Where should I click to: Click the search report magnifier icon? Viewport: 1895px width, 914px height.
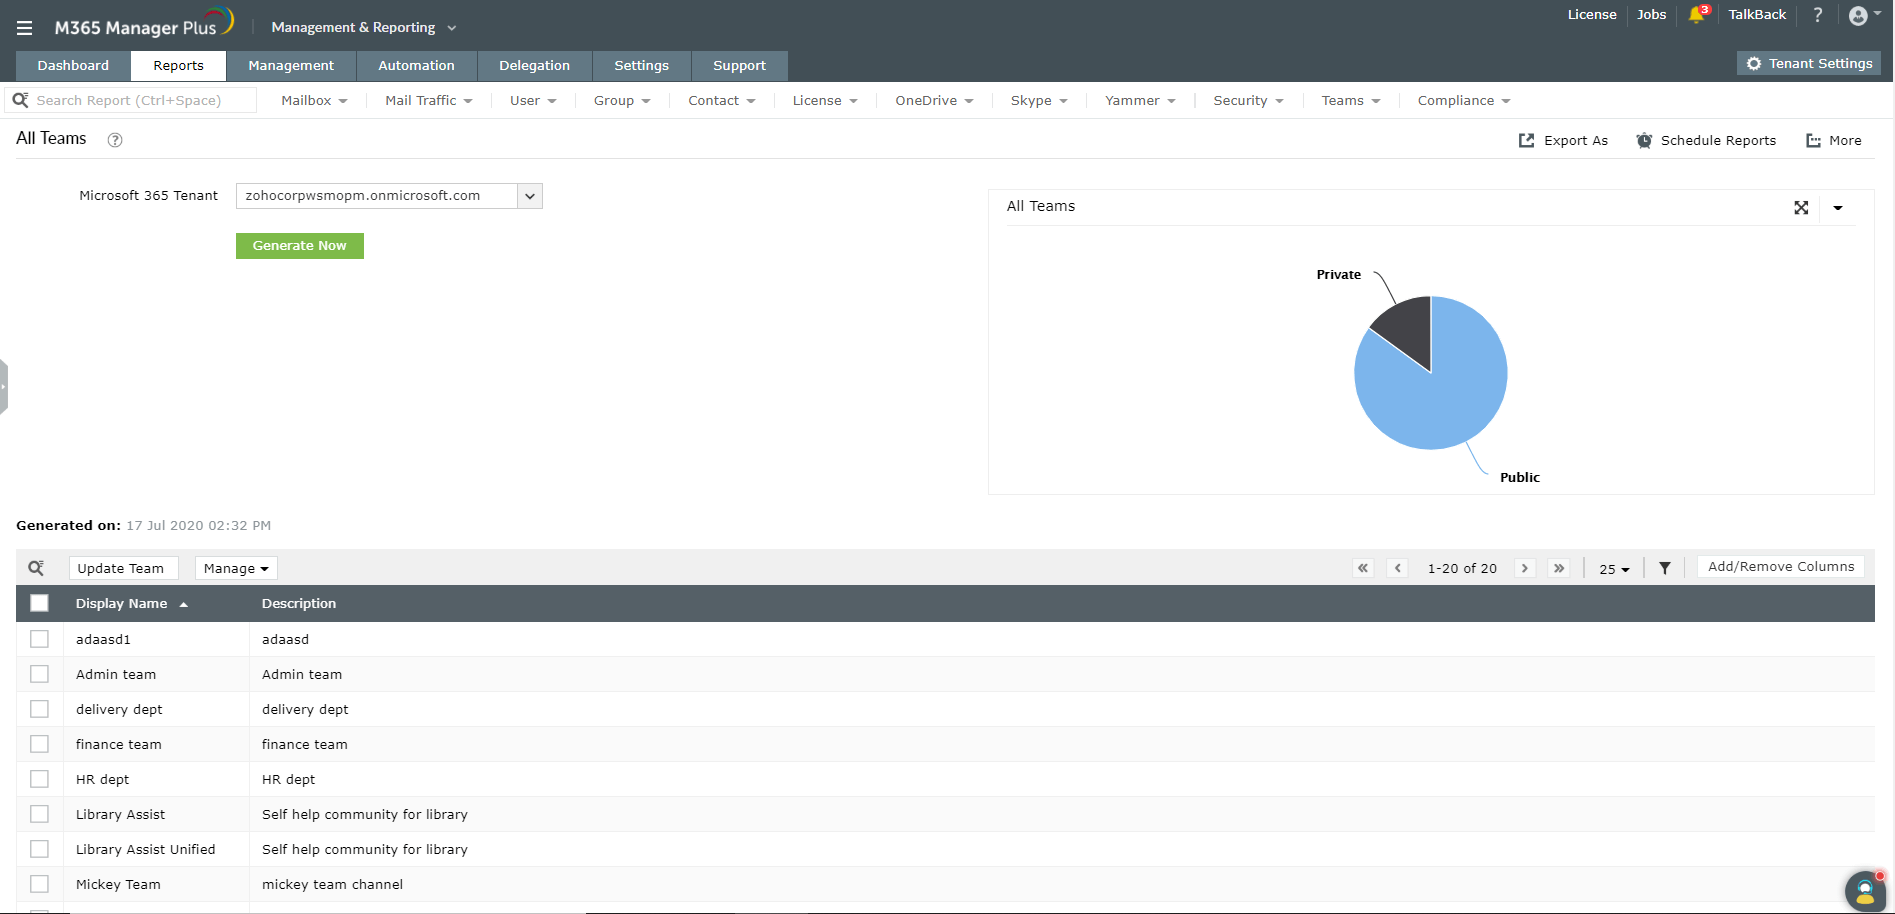20,100
